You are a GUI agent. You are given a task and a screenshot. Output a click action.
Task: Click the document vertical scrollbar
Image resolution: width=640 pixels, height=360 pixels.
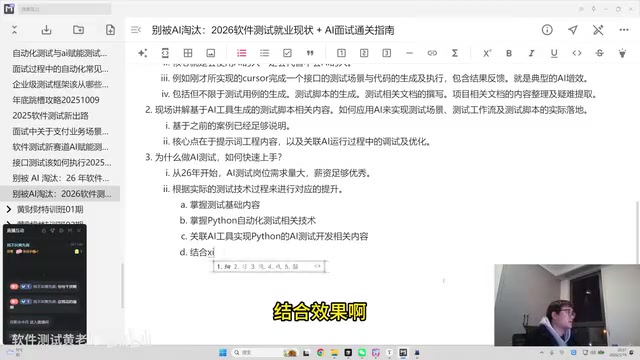tap(638, 233)
